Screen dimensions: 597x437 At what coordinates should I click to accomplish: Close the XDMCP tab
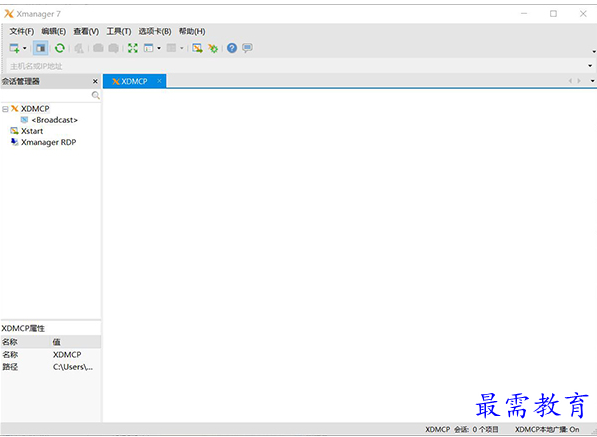pos(159,81)
